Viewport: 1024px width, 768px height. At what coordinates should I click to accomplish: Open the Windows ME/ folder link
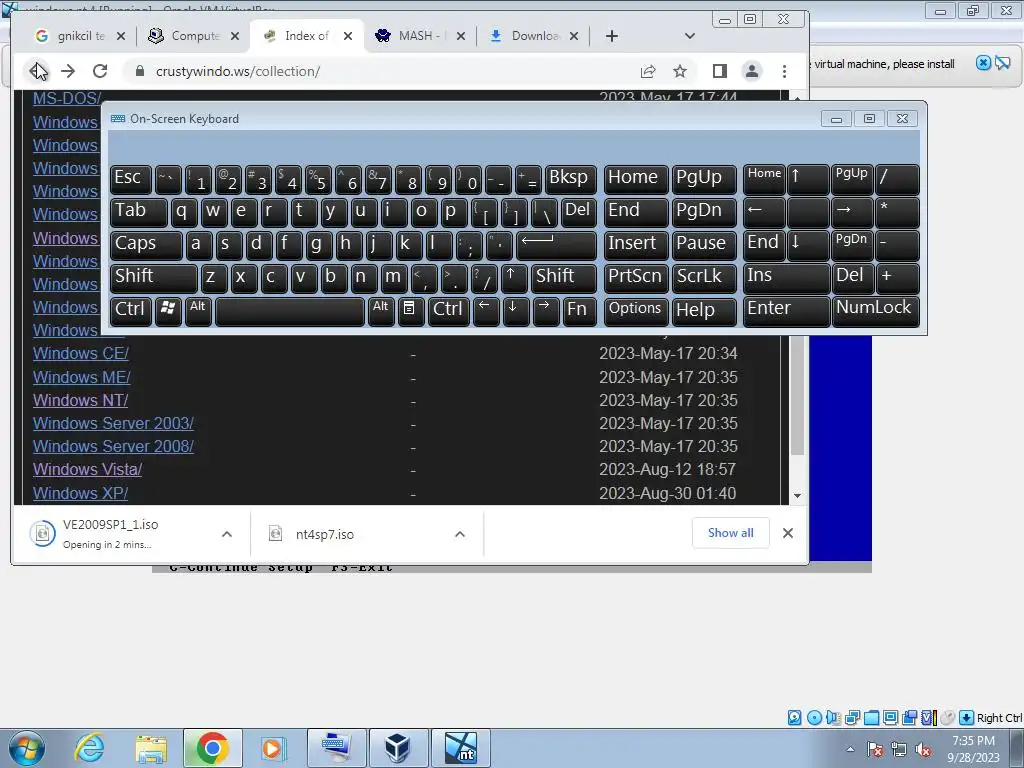82,377
